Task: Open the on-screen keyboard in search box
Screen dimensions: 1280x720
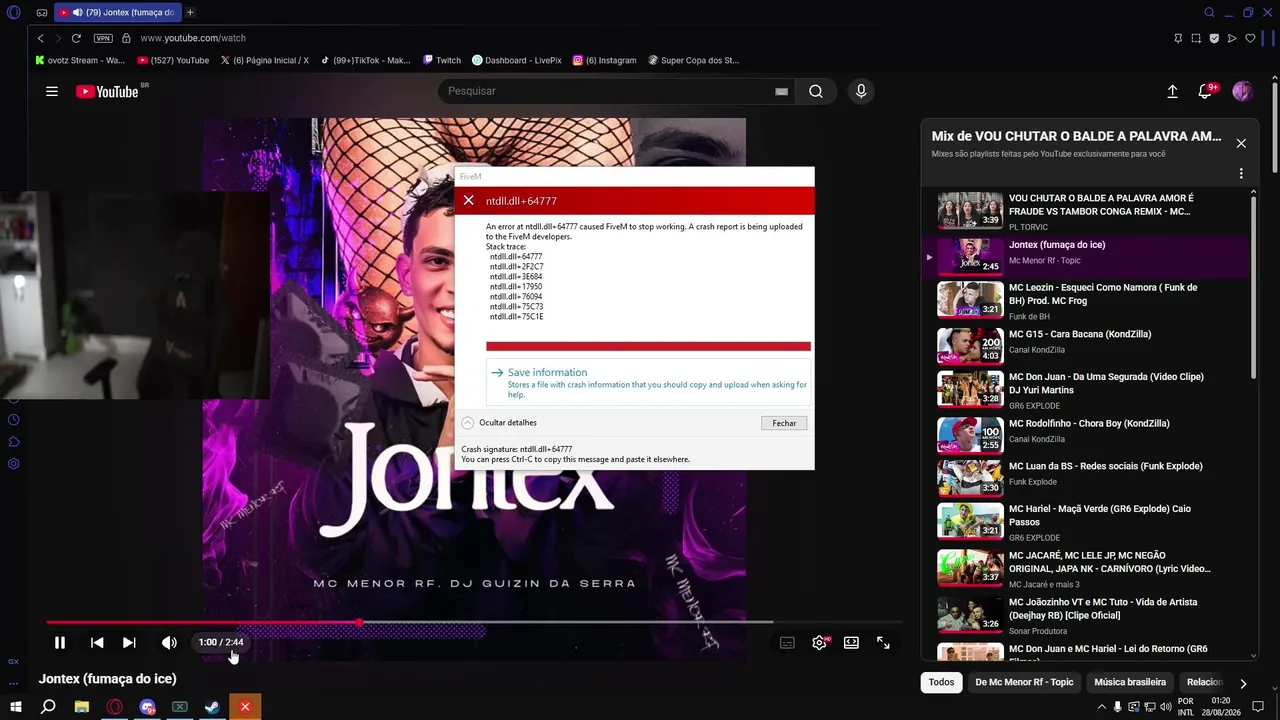Action: point(781,91)
